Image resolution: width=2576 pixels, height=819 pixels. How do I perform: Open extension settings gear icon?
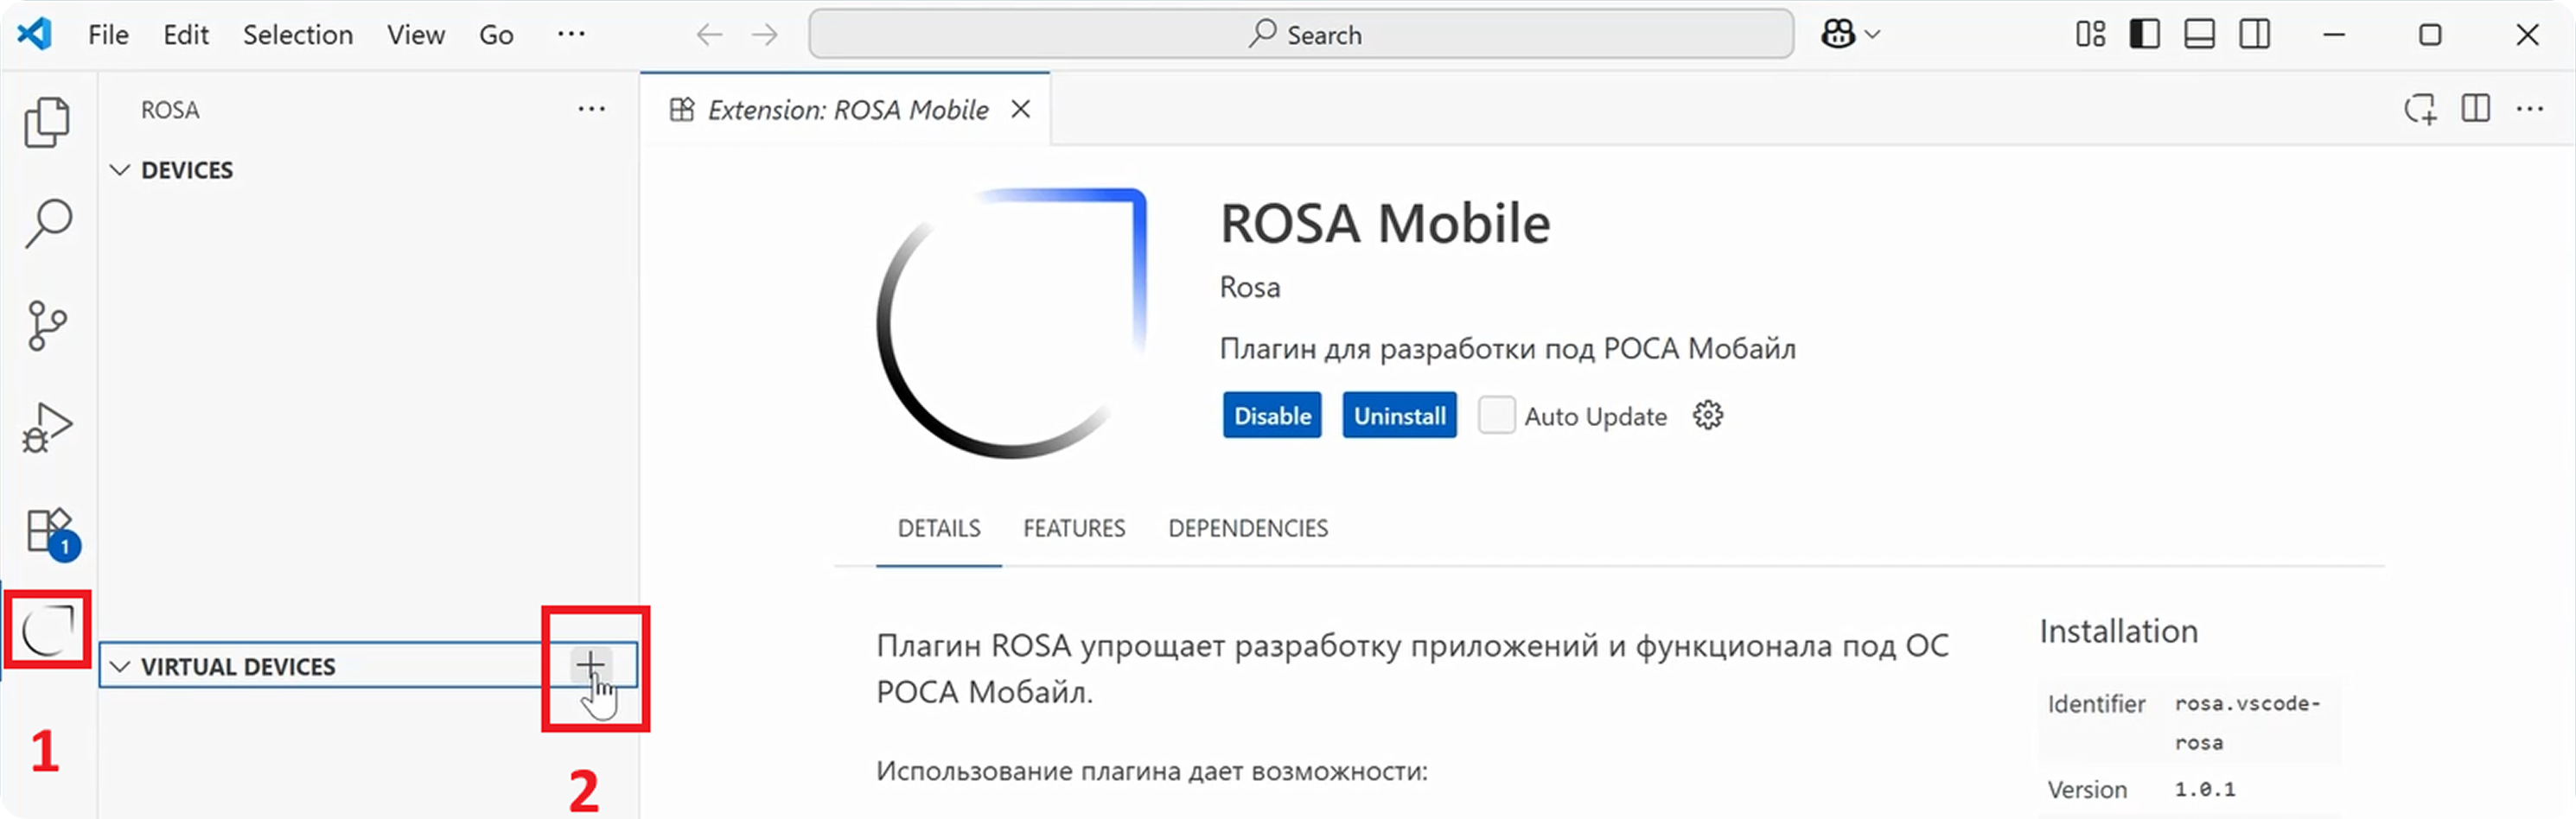coord(1707,415)
